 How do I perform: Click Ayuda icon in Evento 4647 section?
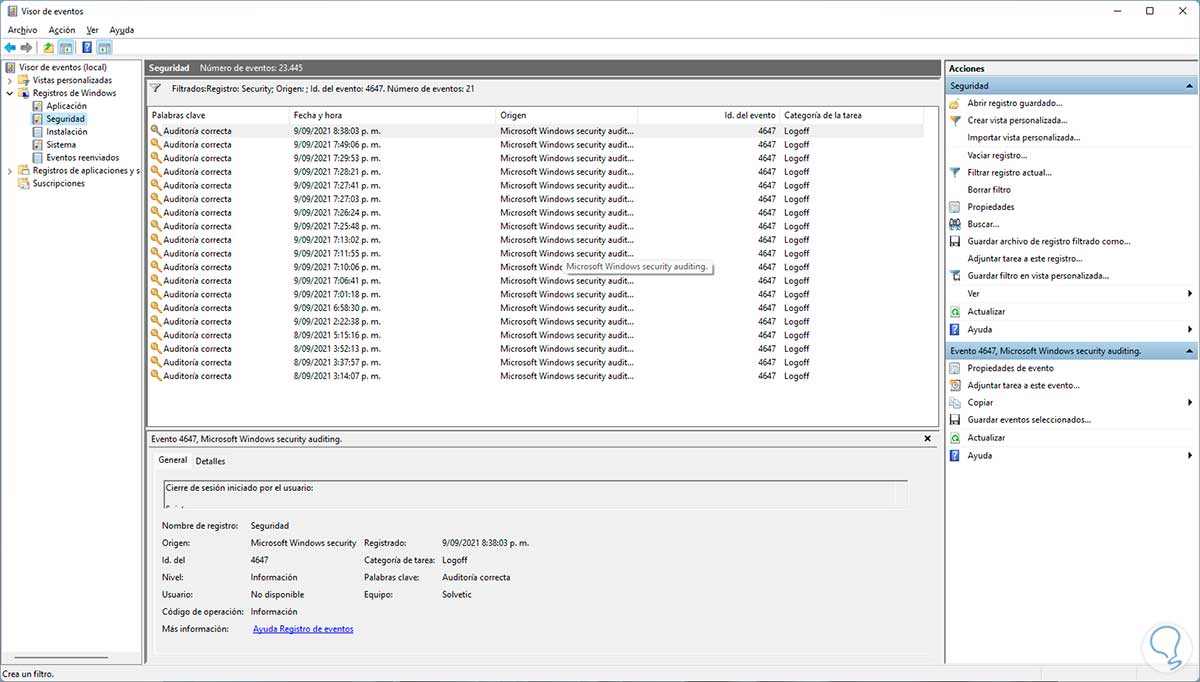click(956, 455)
